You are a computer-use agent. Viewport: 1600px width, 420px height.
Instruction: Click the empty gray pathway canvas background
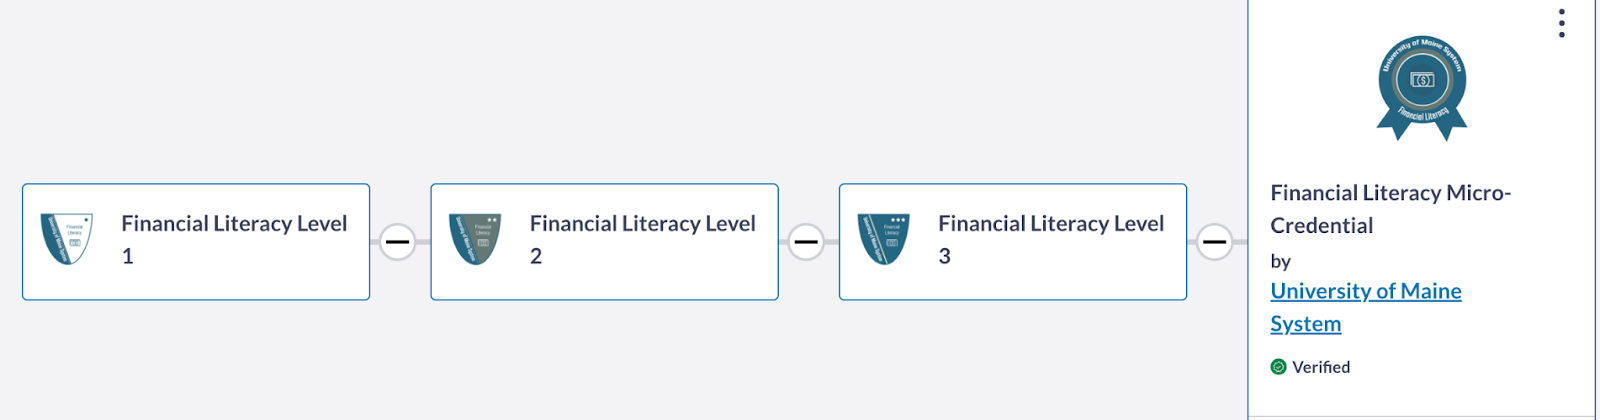coord(600,90)
